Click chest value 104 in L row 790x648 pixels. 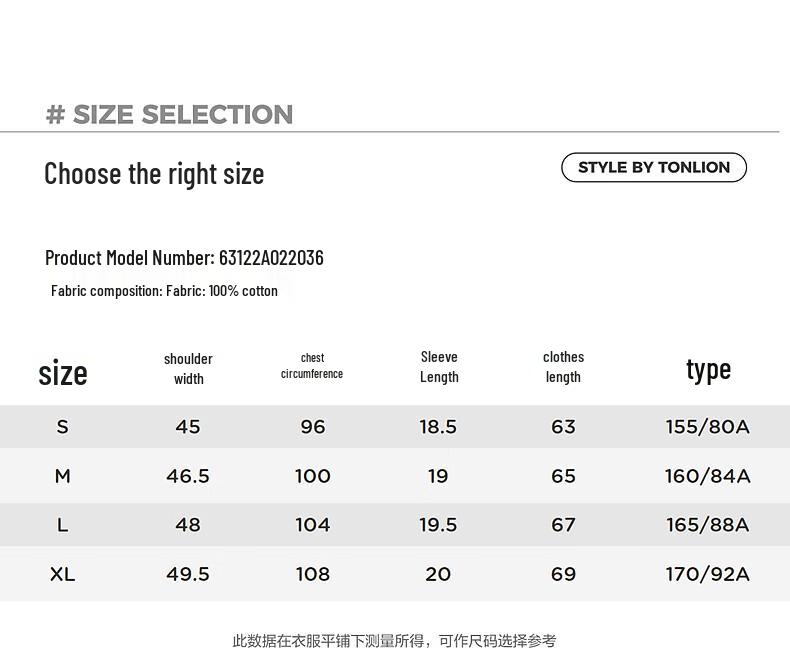312,525
